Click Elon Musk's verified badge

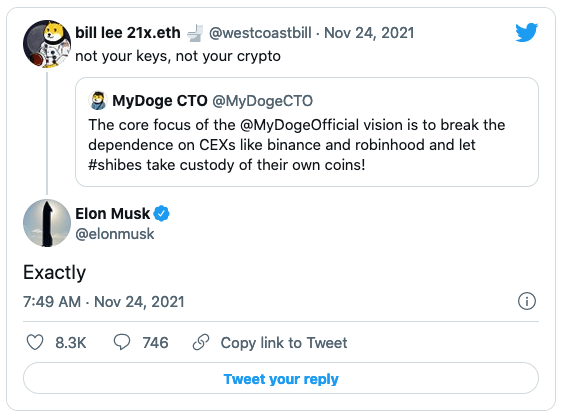point(161,214)
